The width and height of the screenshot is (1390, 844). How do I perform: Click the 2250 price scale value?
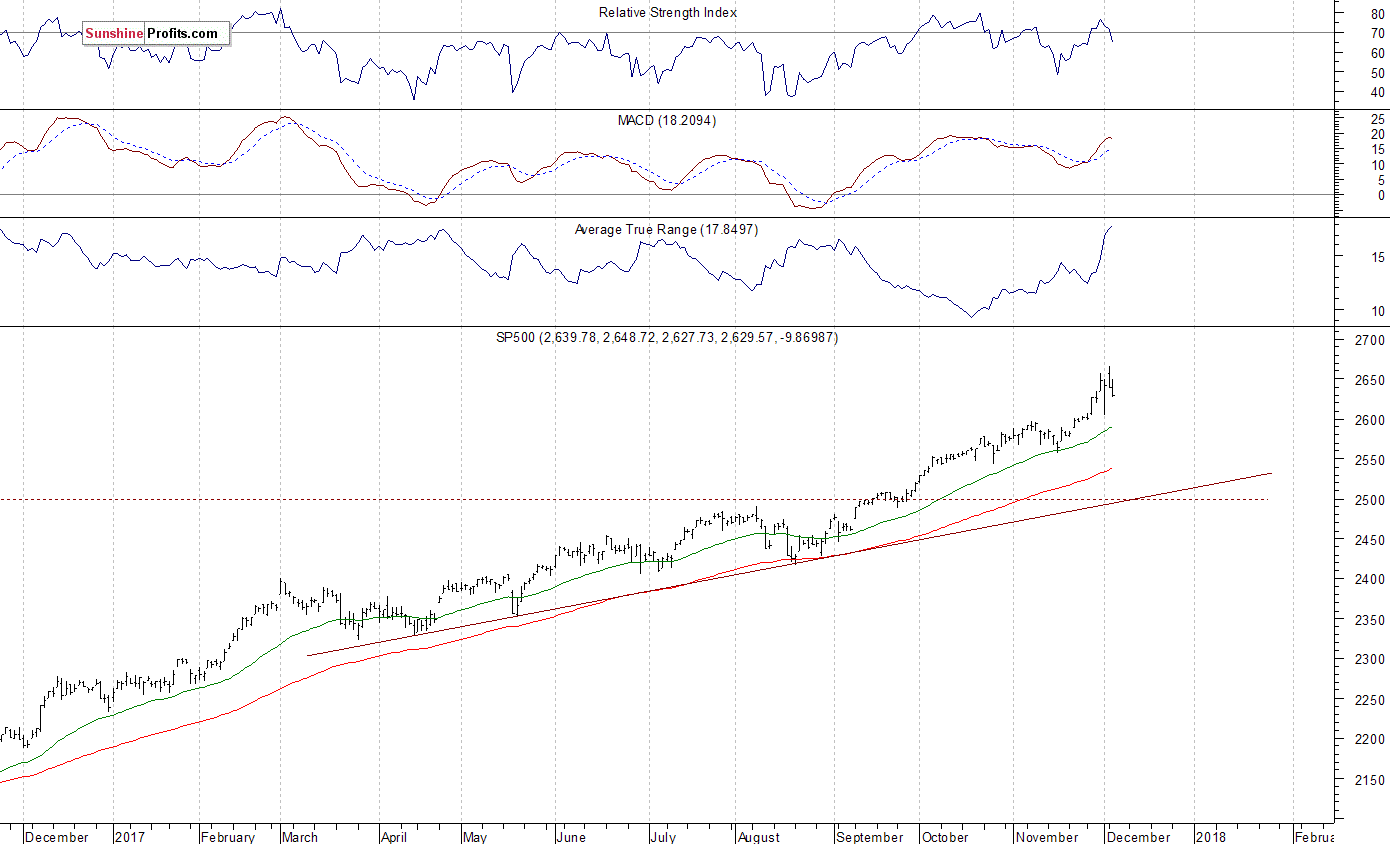(x=1372, y=700)
